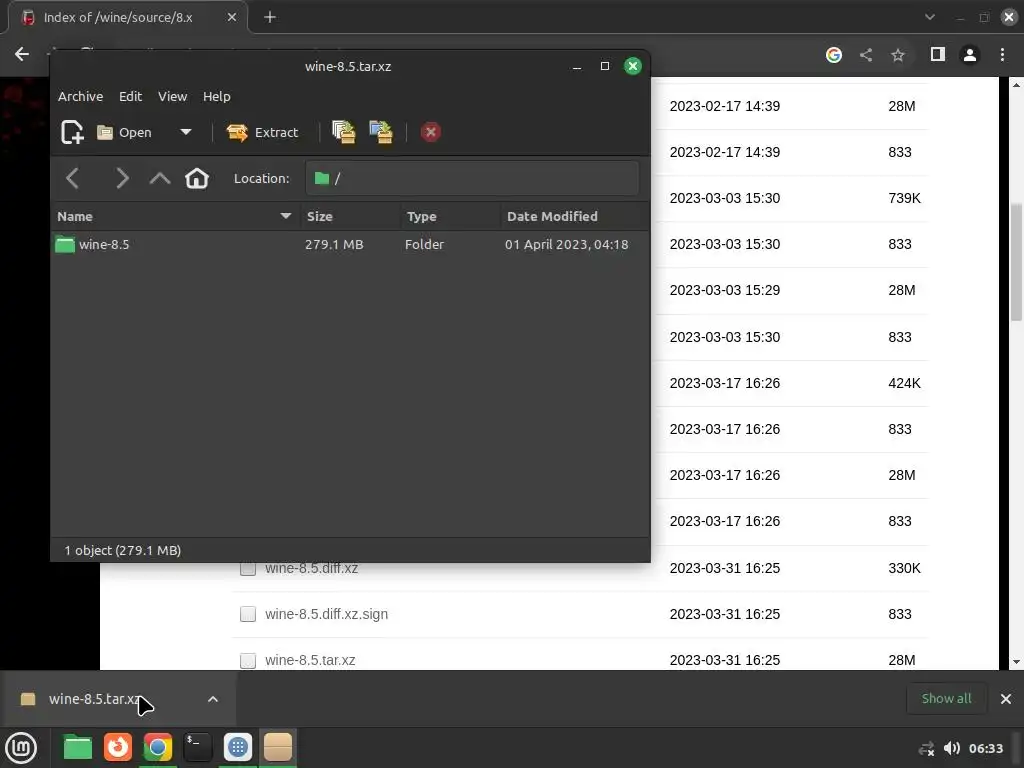1024x768 pixels.
Task: Tick the wine-8.5.diff.xz.sign checkbox
Action: [x=248, y=614]
